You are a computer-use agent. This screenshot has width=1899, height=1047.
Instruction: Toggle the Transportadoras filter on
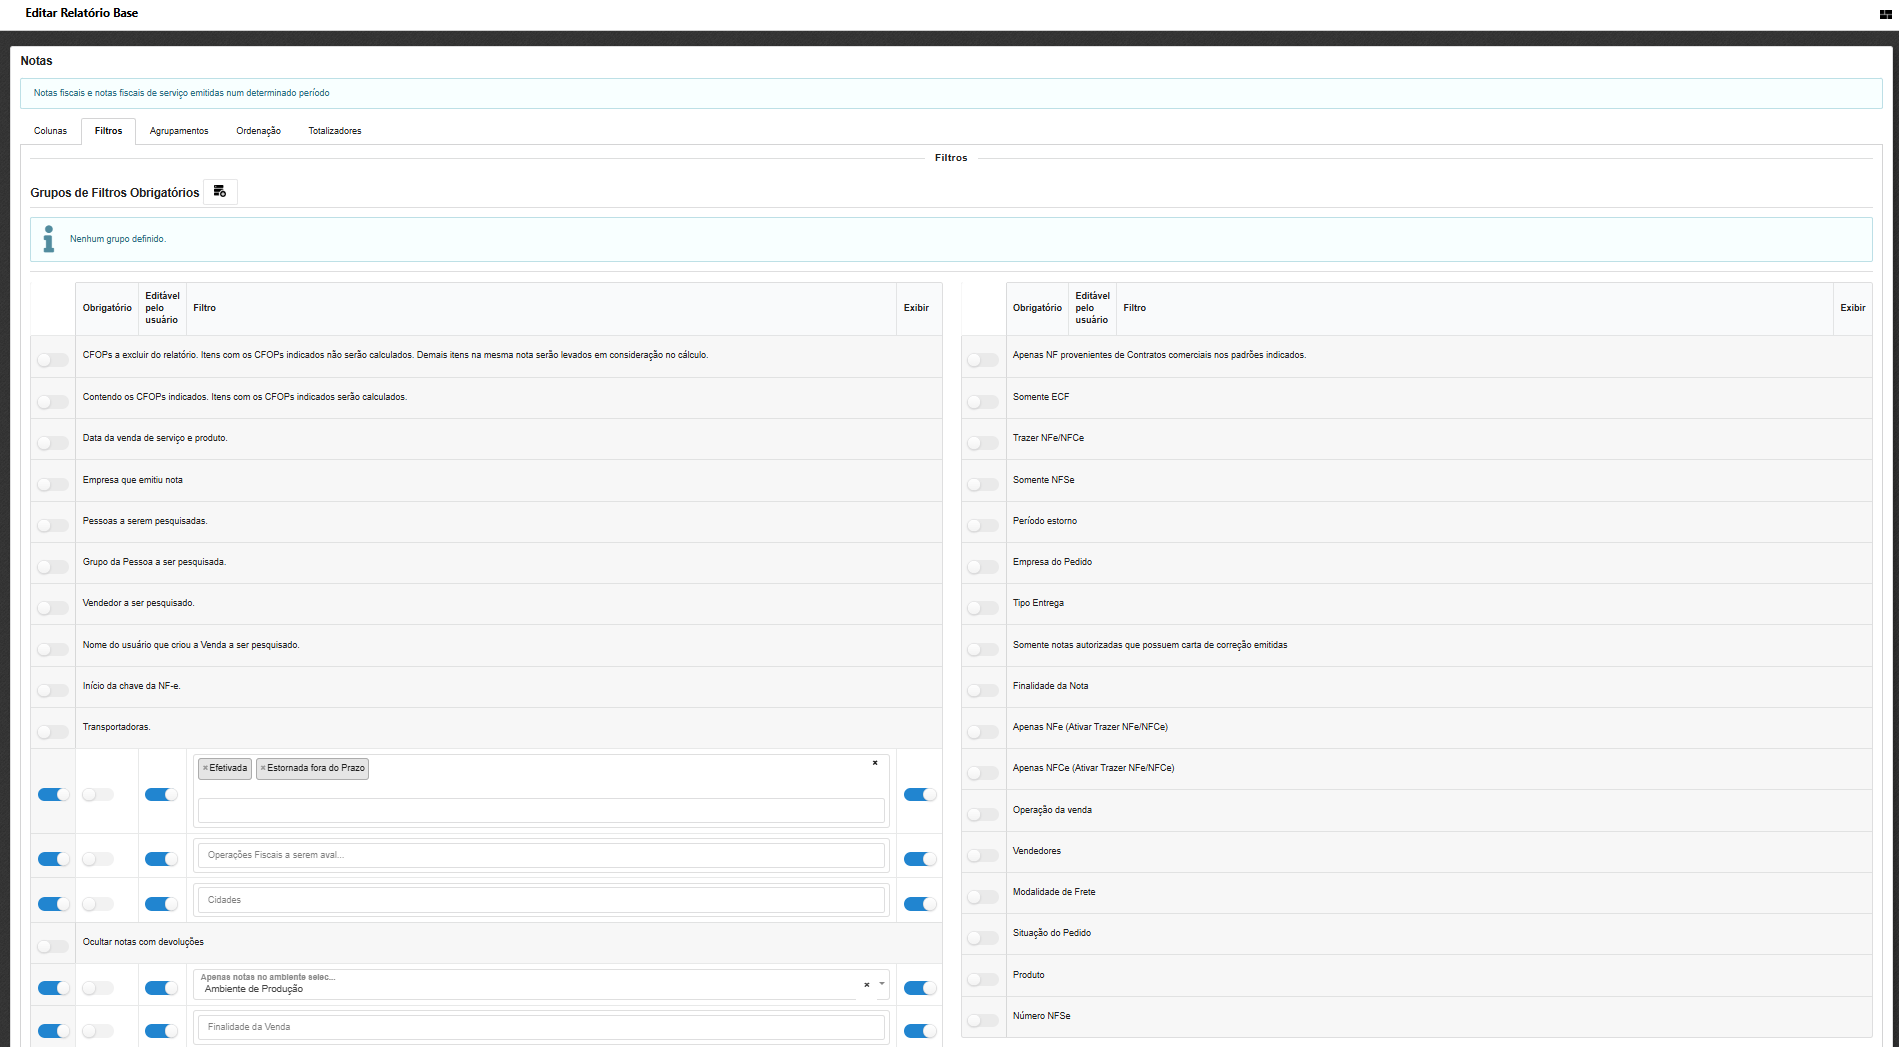(53, 732)
